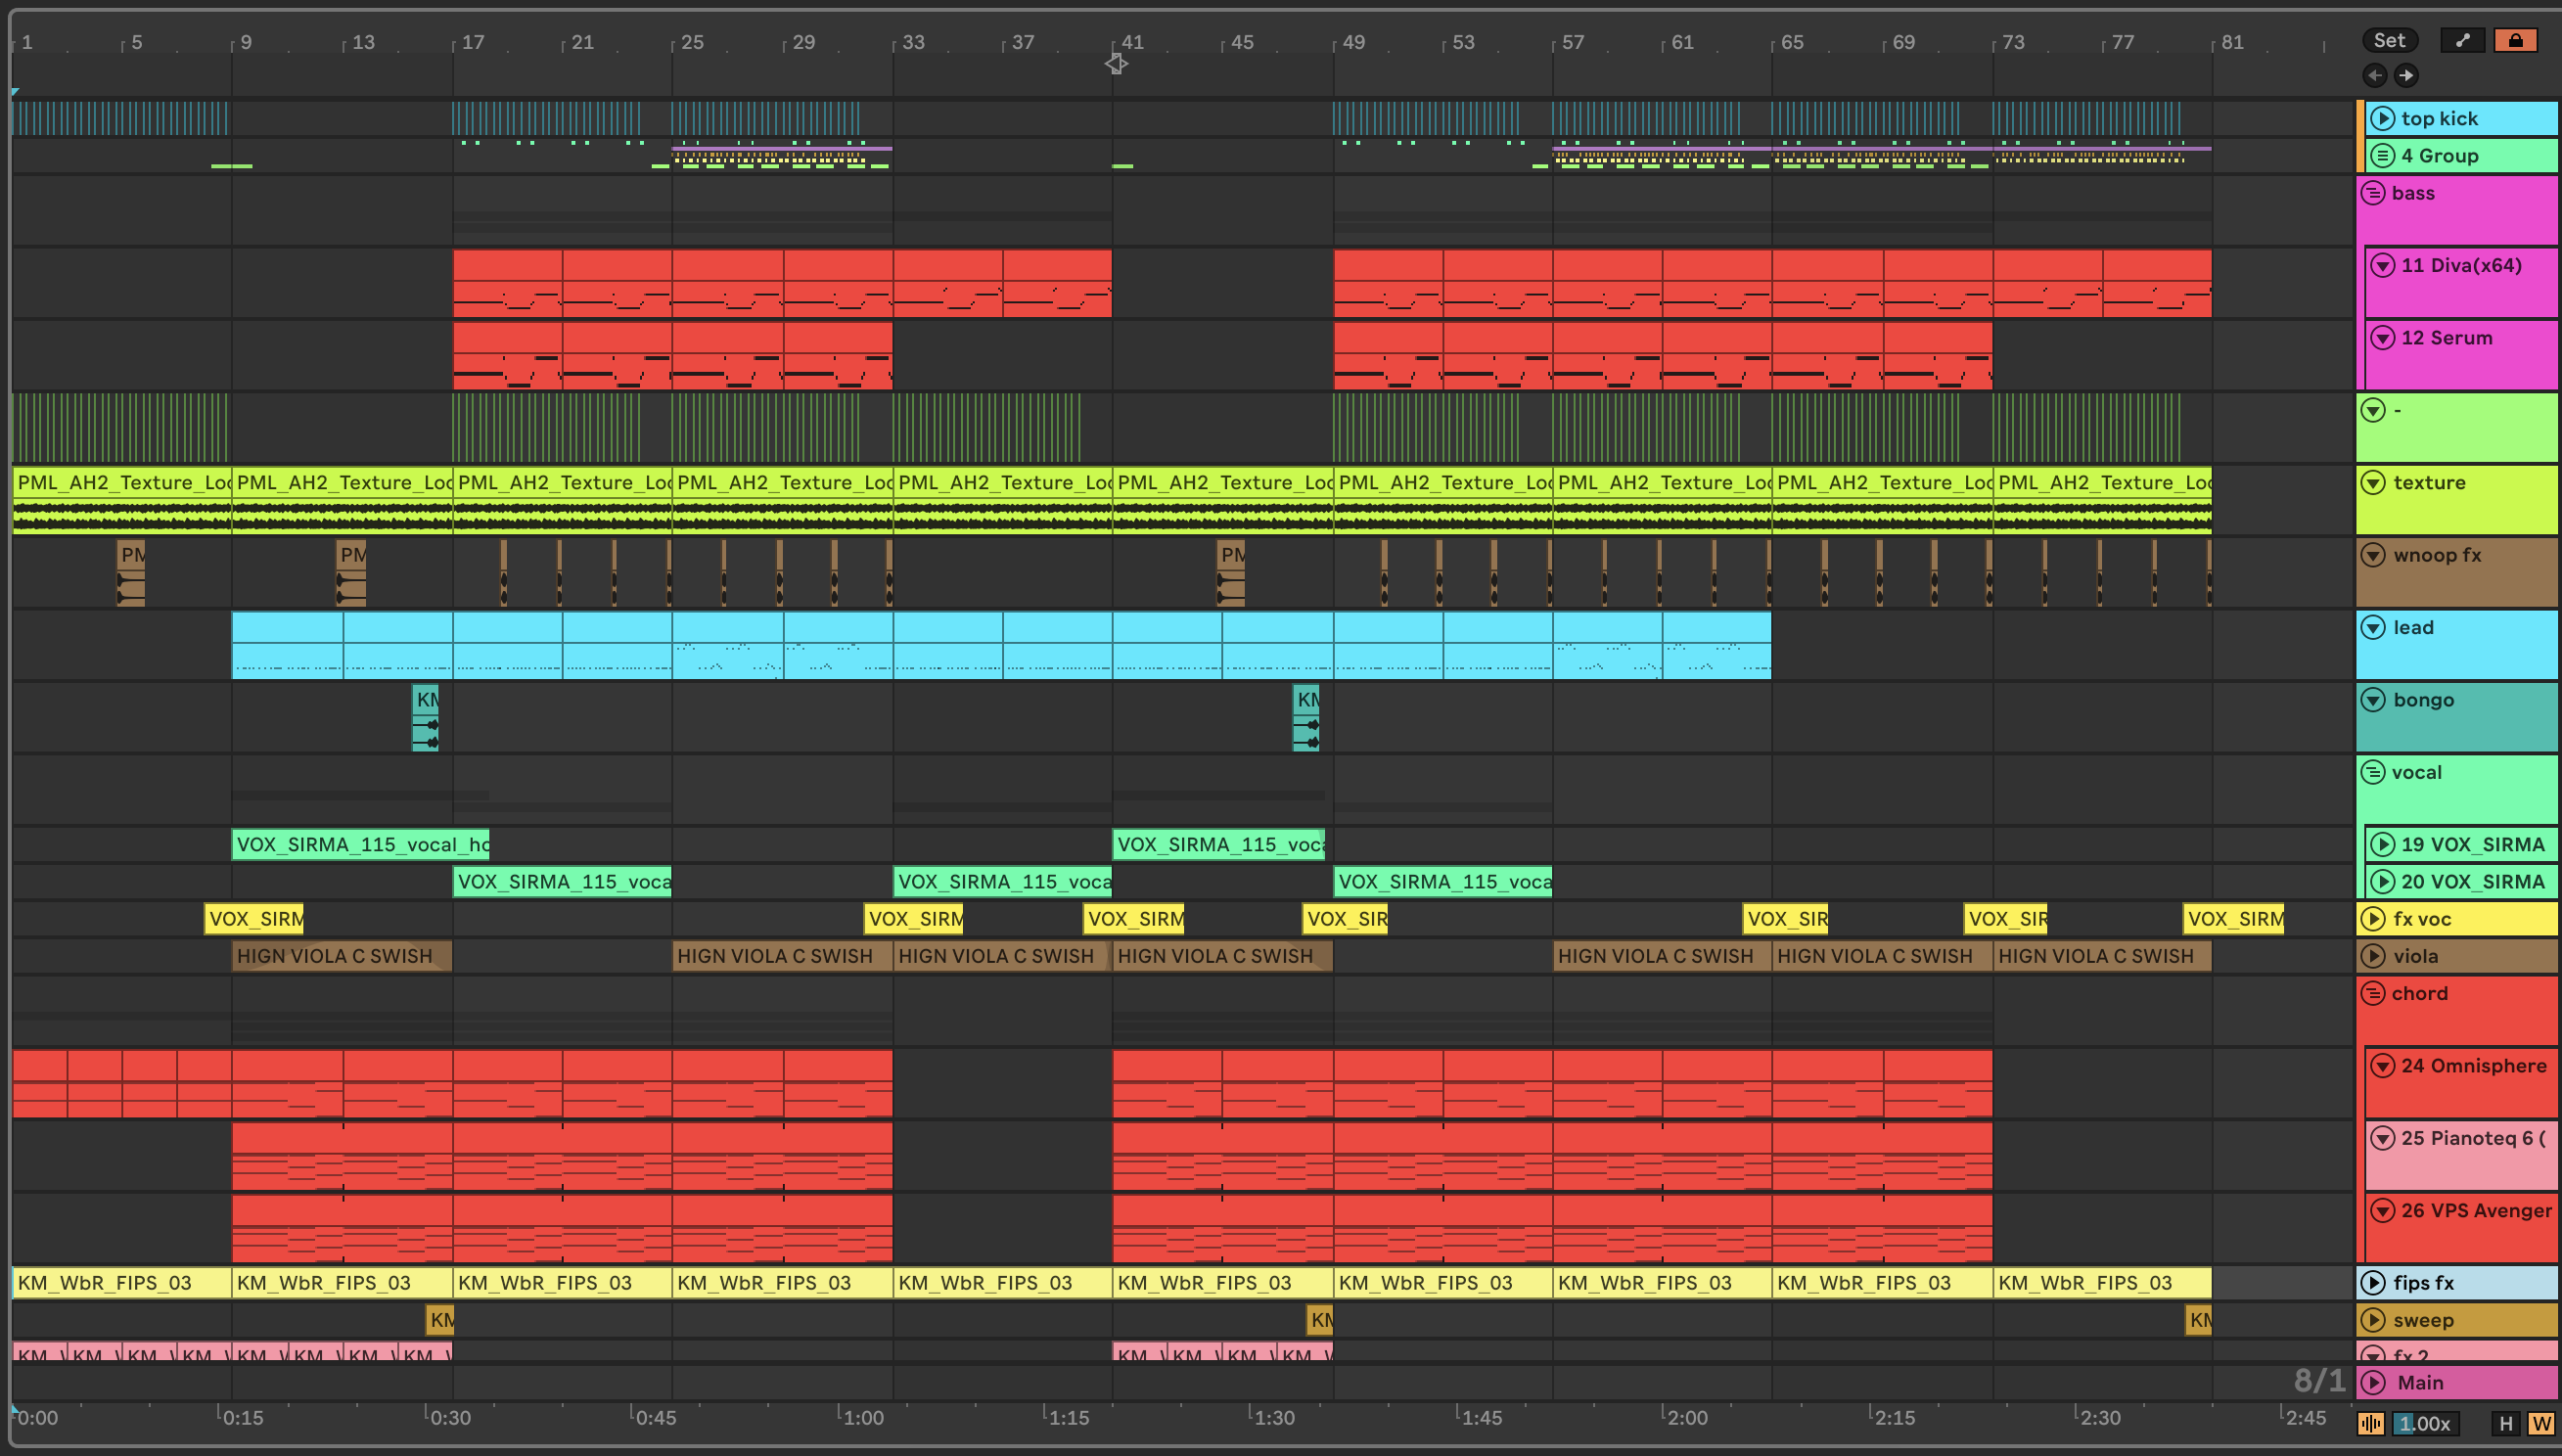2562x1456 pixels.
Task: Select first PML_AH2_Texture_Loop clip at bar 1
Action: 122,500
